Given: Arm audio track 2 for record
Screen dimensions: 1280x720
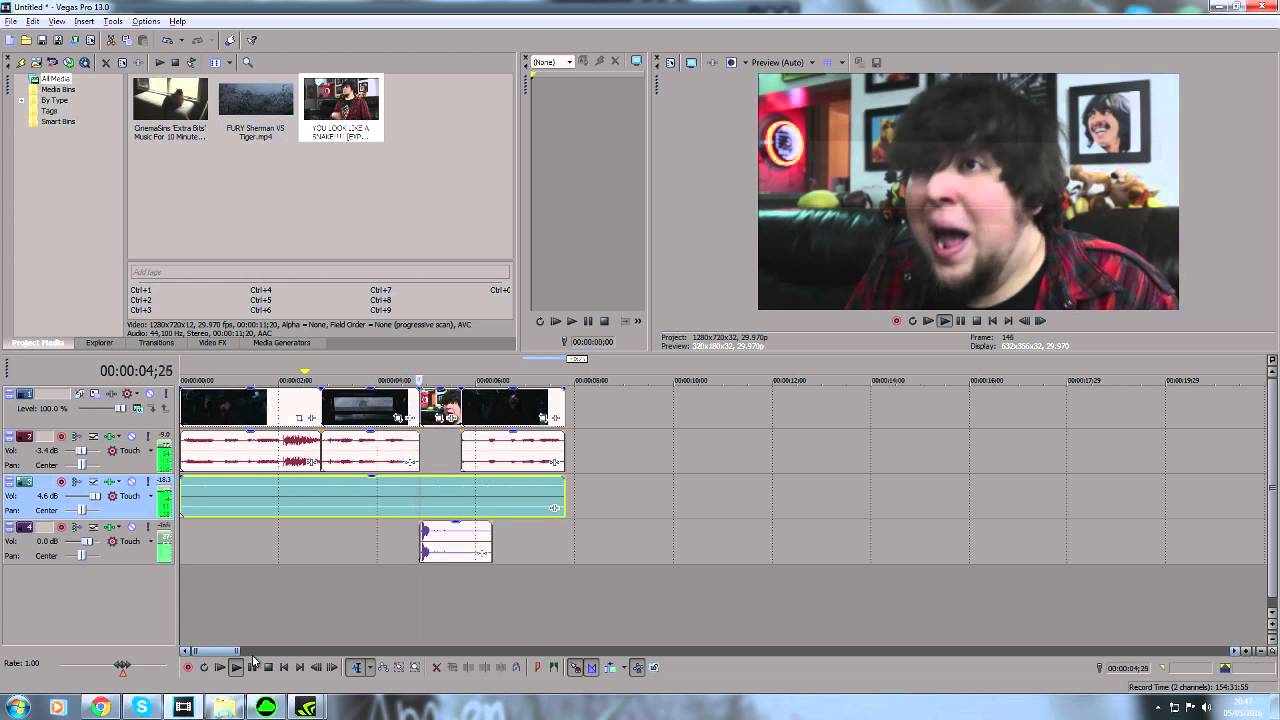Looking at the screenshot, I should pyautogui.click(x=61, y=437).
